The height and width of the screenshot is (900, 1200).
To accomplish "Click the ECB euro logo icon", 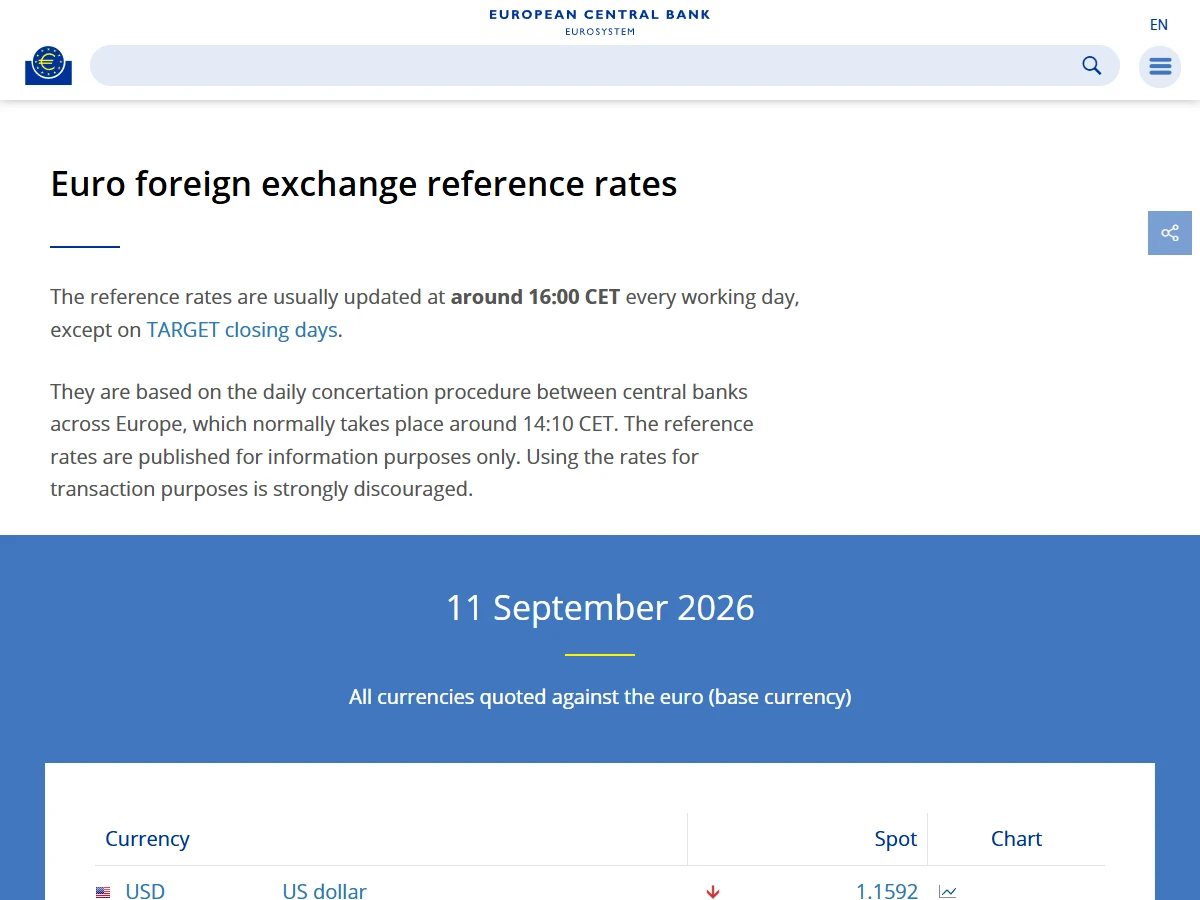I will 48,65.
